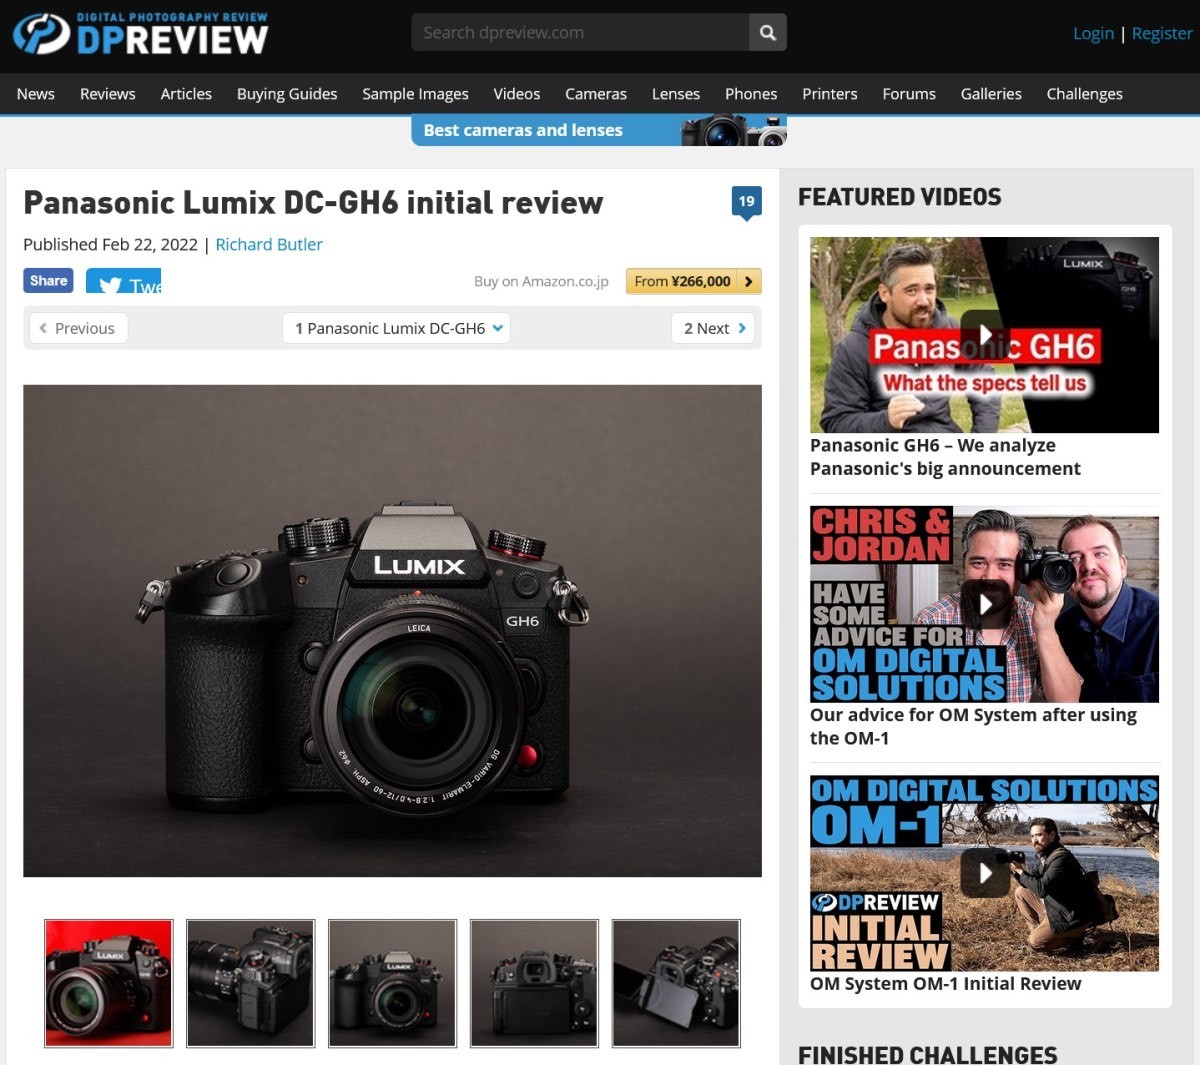
Task: Go to Forums
Action: 909,94
